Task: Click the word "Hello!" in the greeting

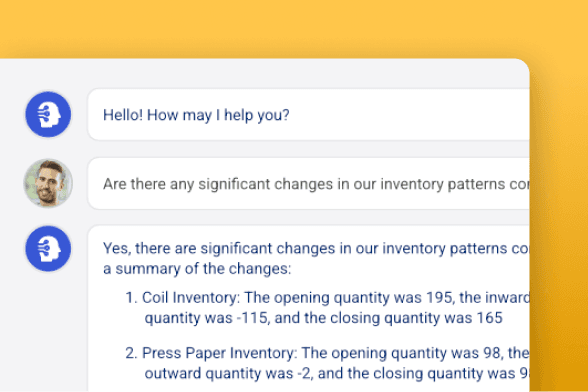Action: click(x=123, y=115)
